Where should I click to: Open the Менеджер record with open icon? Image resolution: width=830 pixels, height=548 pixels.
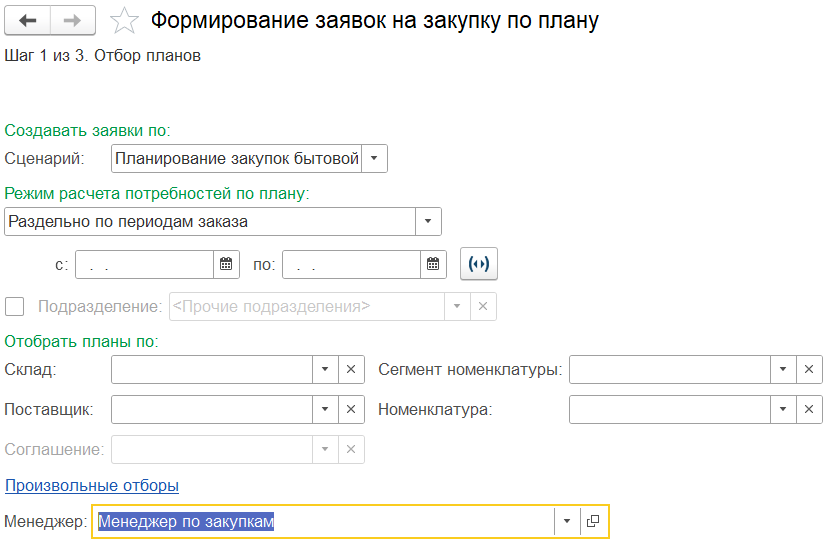tap(593, 521)
